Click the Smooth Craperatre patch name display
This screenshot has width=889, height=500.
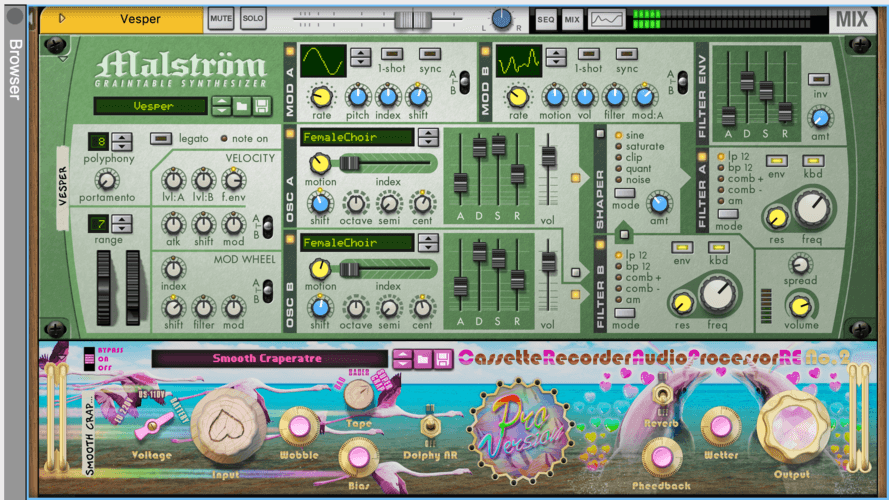pos(270,358)
